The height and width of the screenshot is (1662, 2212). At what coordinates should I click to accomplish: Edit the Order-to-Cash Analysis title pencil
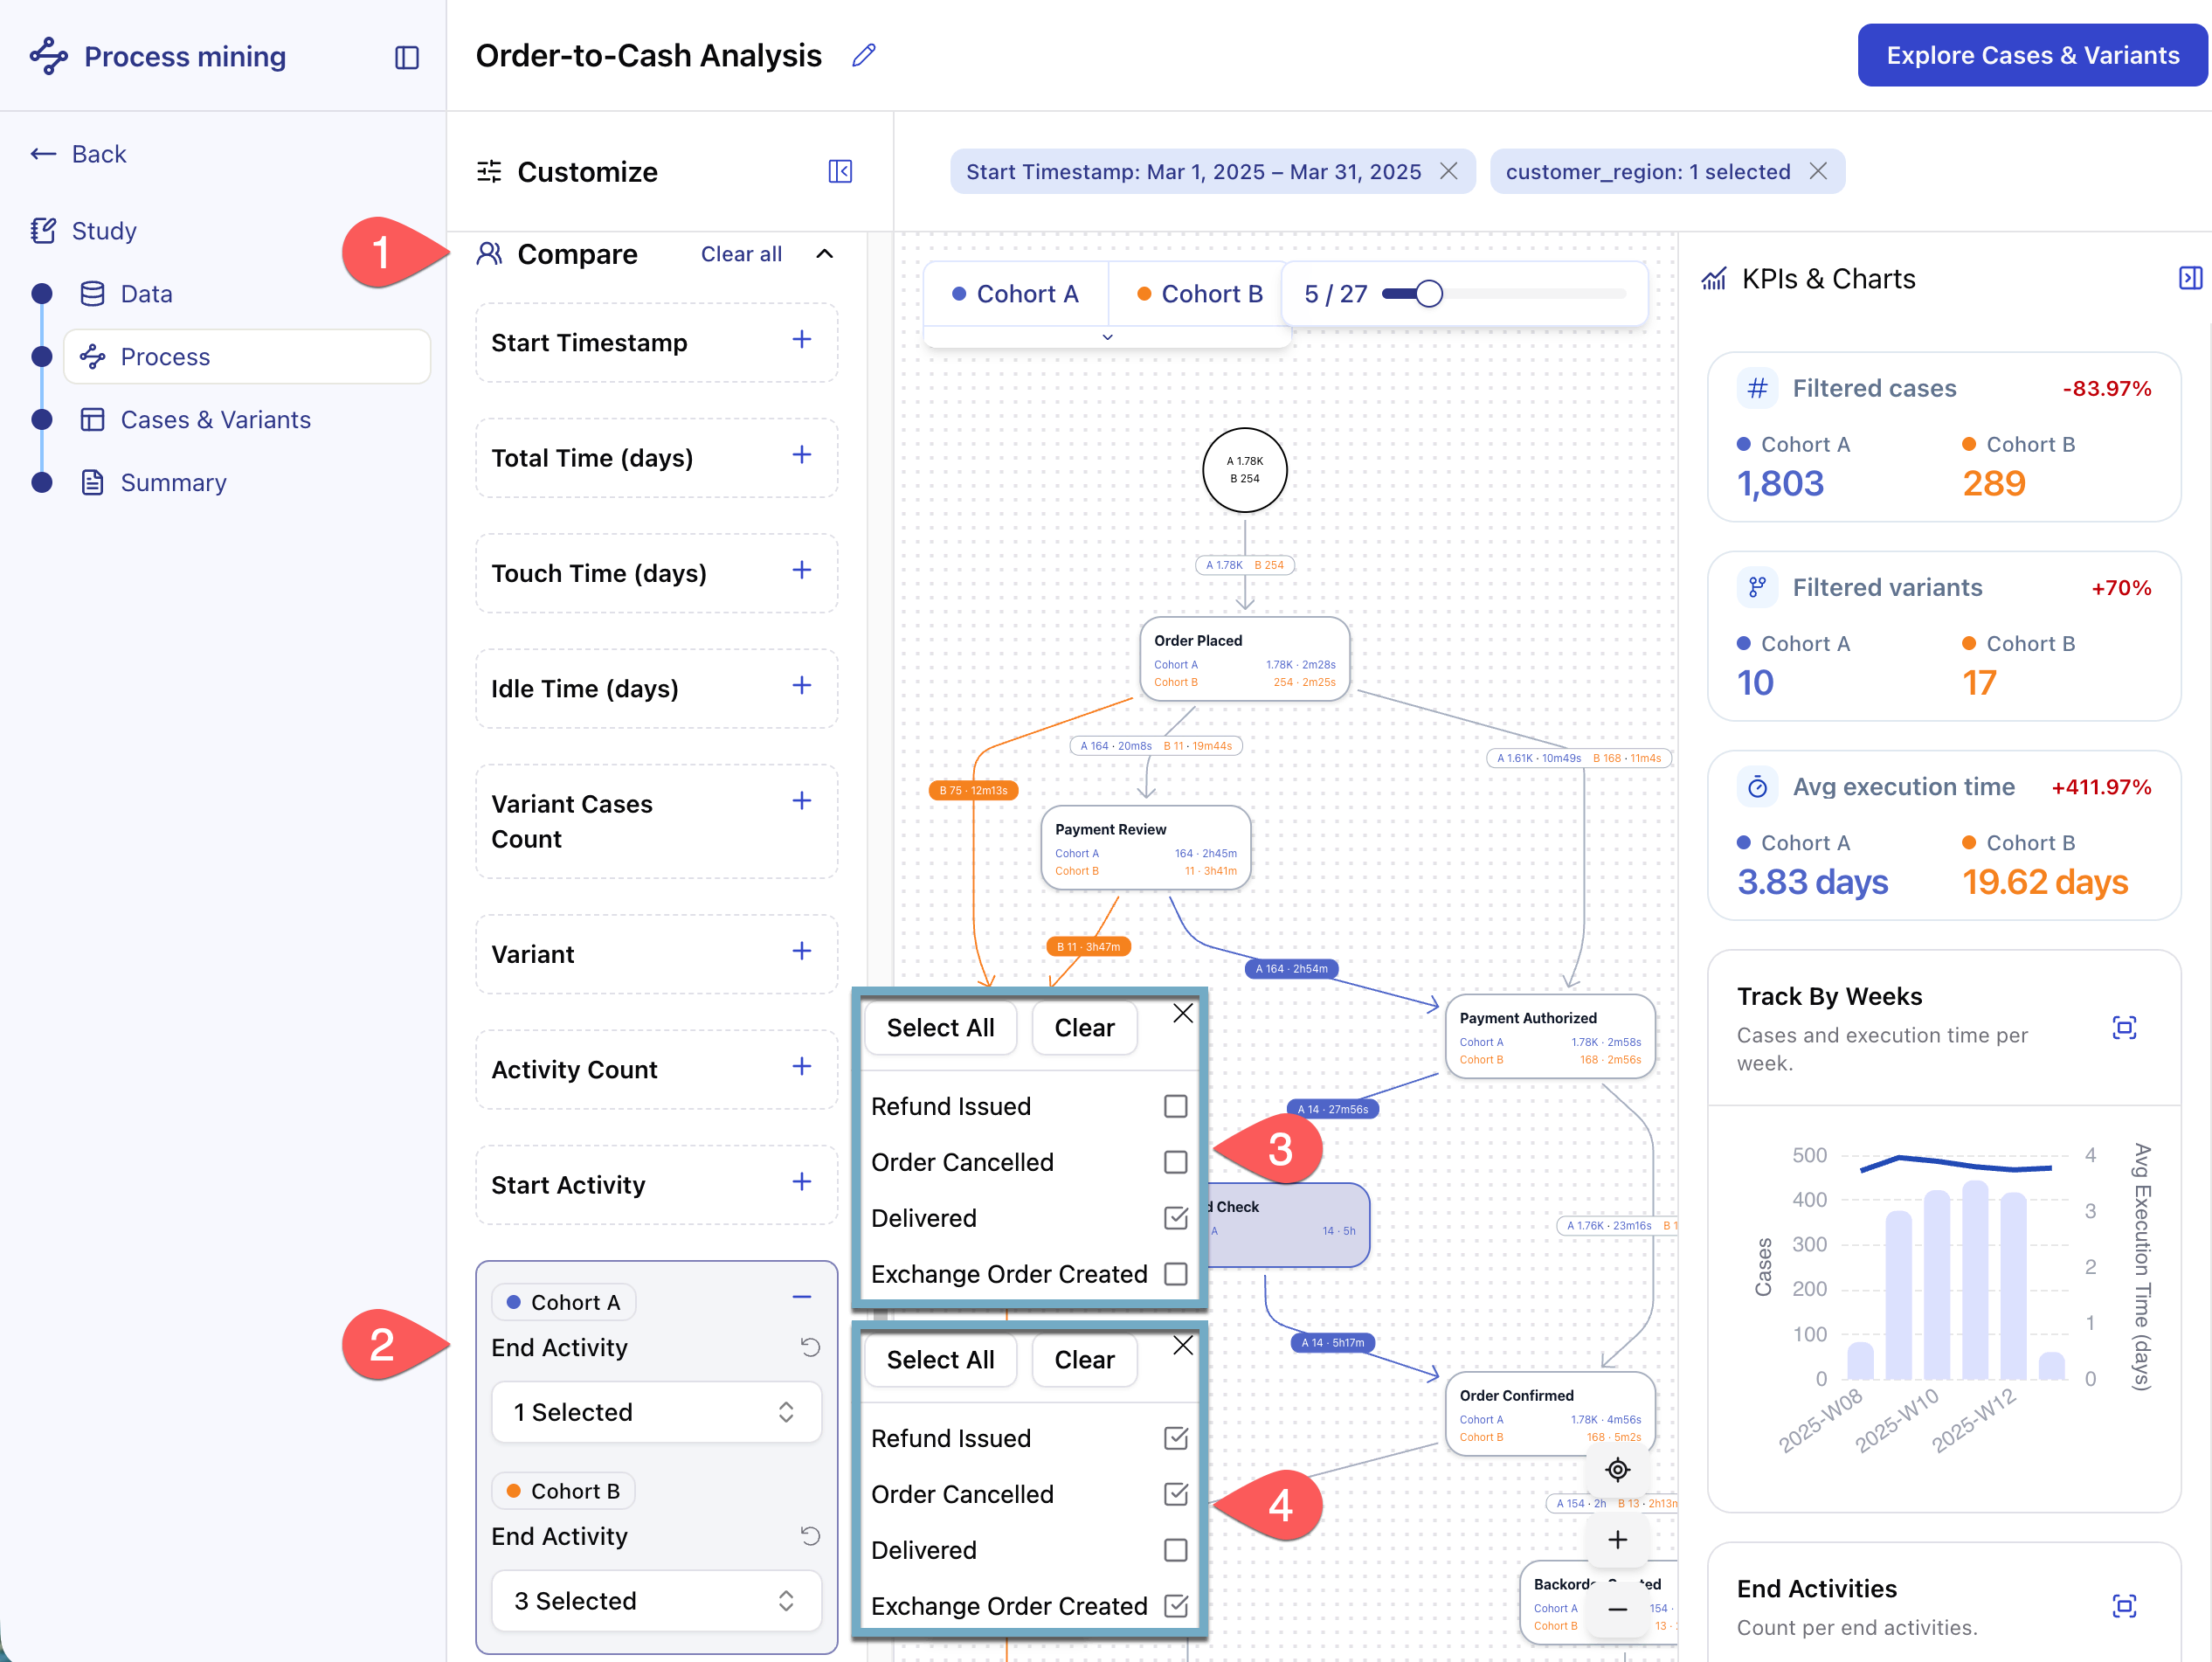pyautogui.click(x=863, y=55)
